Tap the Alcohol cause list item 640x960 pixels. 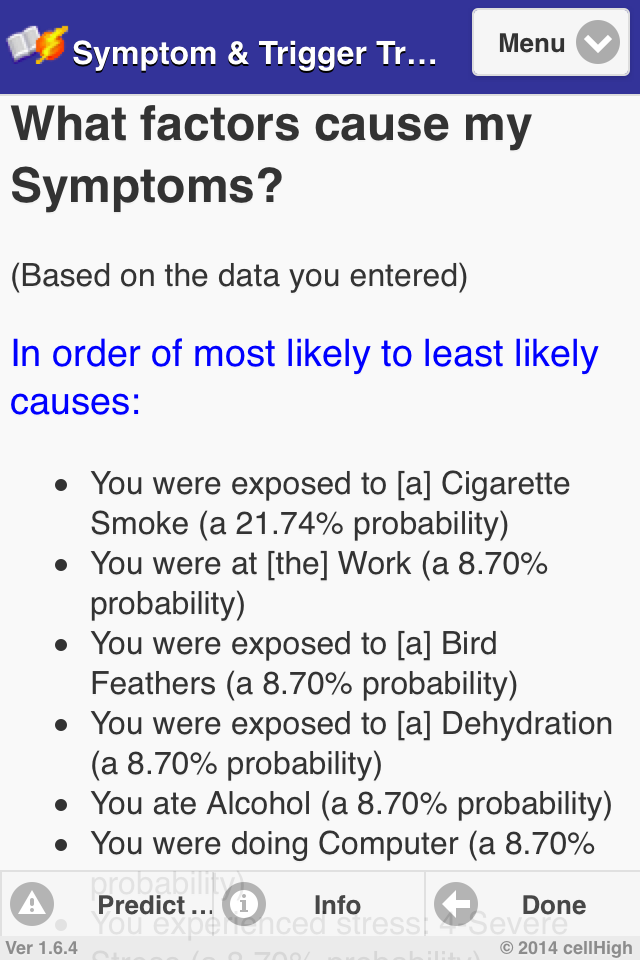(x=351, y=803)
